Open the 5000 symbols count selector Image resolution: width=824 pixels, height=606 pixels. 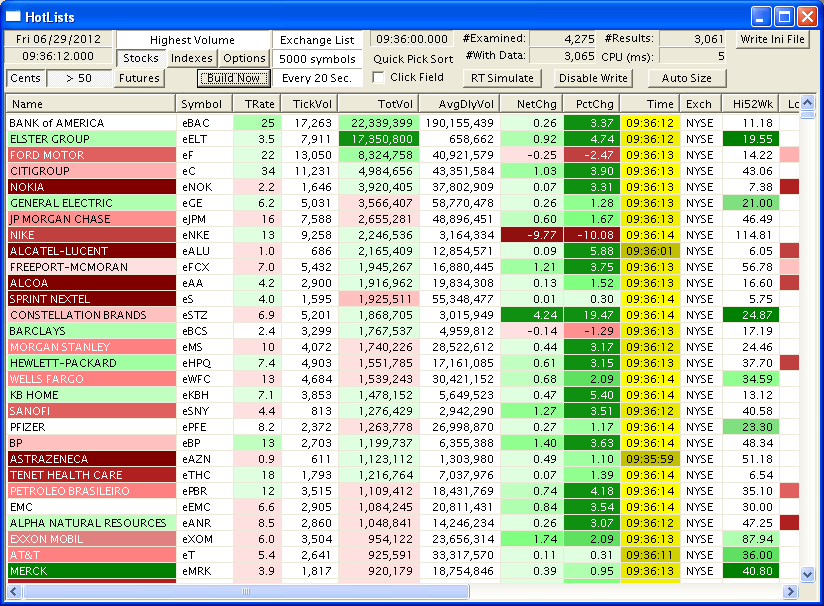(x=317, y=59)
